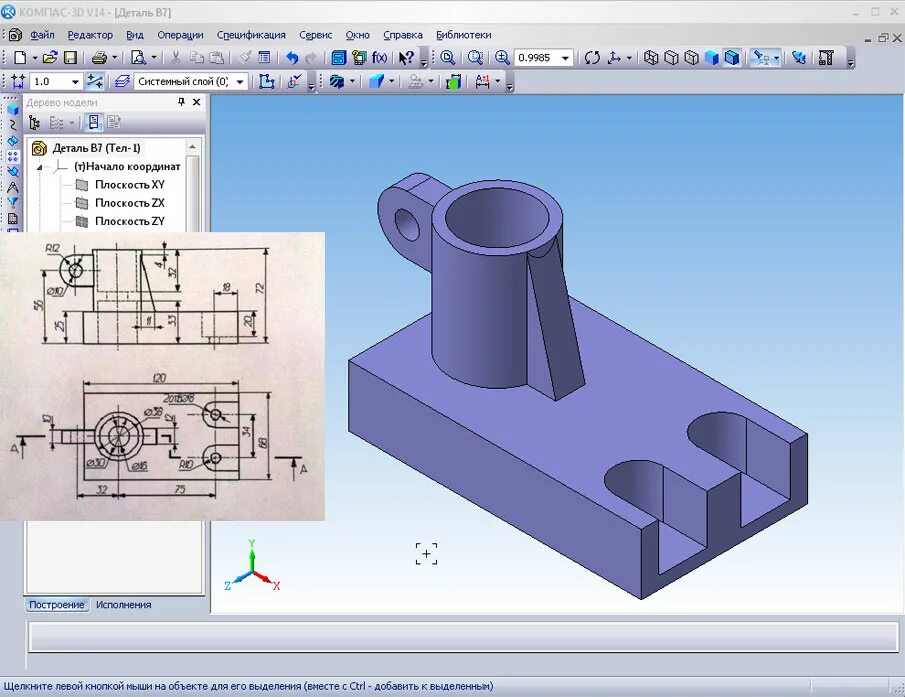905x697 pixels.
Task: Save the document with the floppy disk icon
Action: 70,58
